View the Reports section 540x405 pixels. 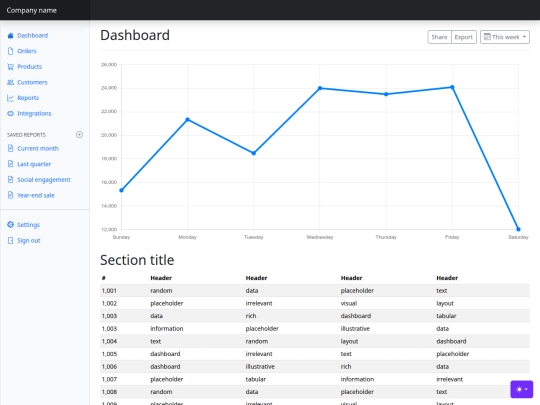[28, 98]
